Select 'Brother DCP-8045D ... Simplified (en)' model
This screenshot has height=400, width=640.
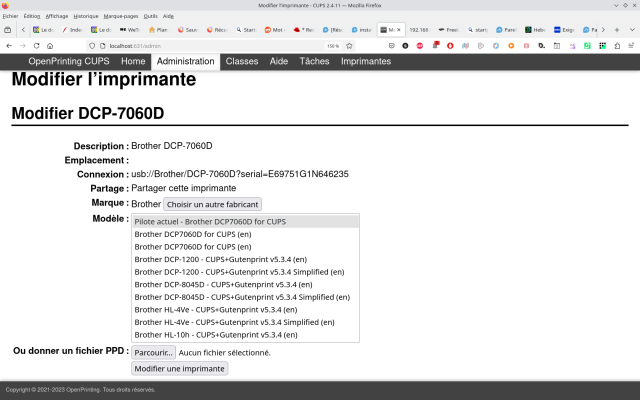tap(245, 297)
